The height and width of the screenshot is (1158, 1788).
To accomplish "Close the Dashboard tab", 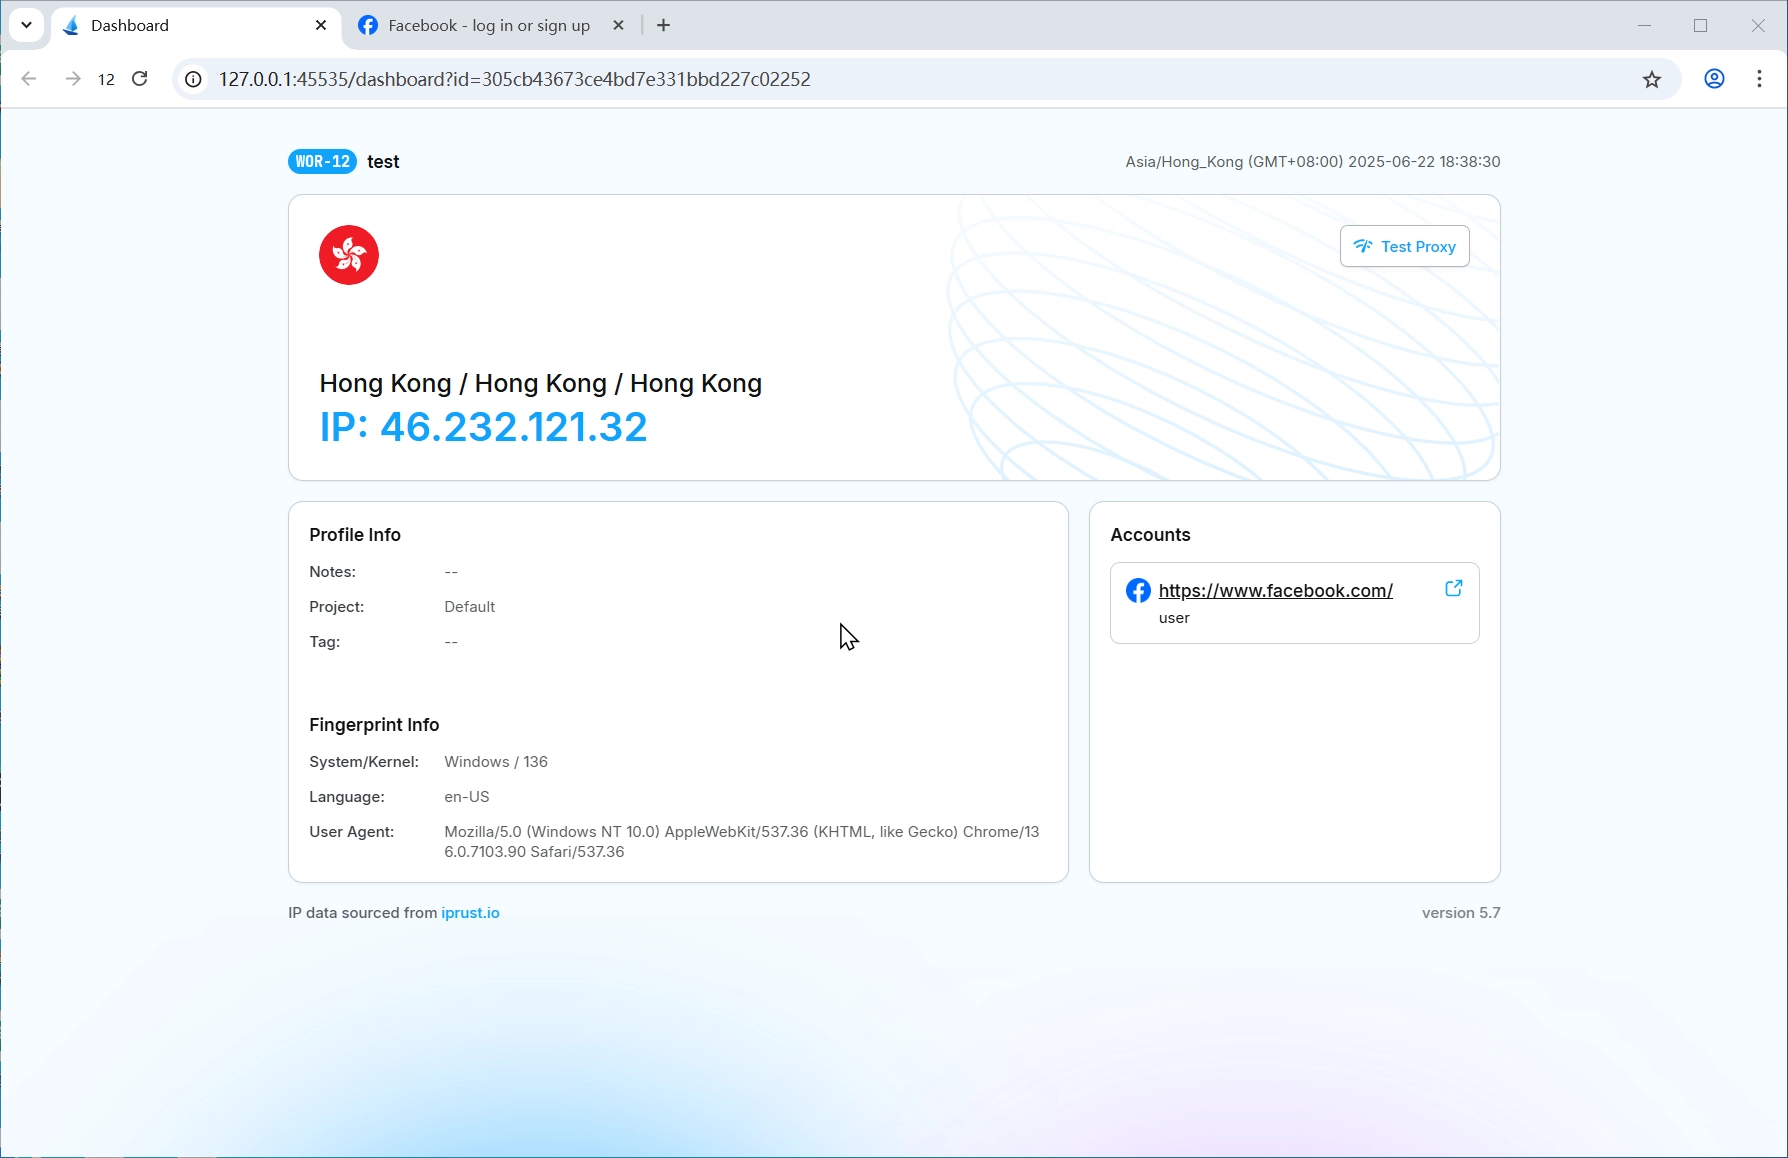I will coord(320,26).
